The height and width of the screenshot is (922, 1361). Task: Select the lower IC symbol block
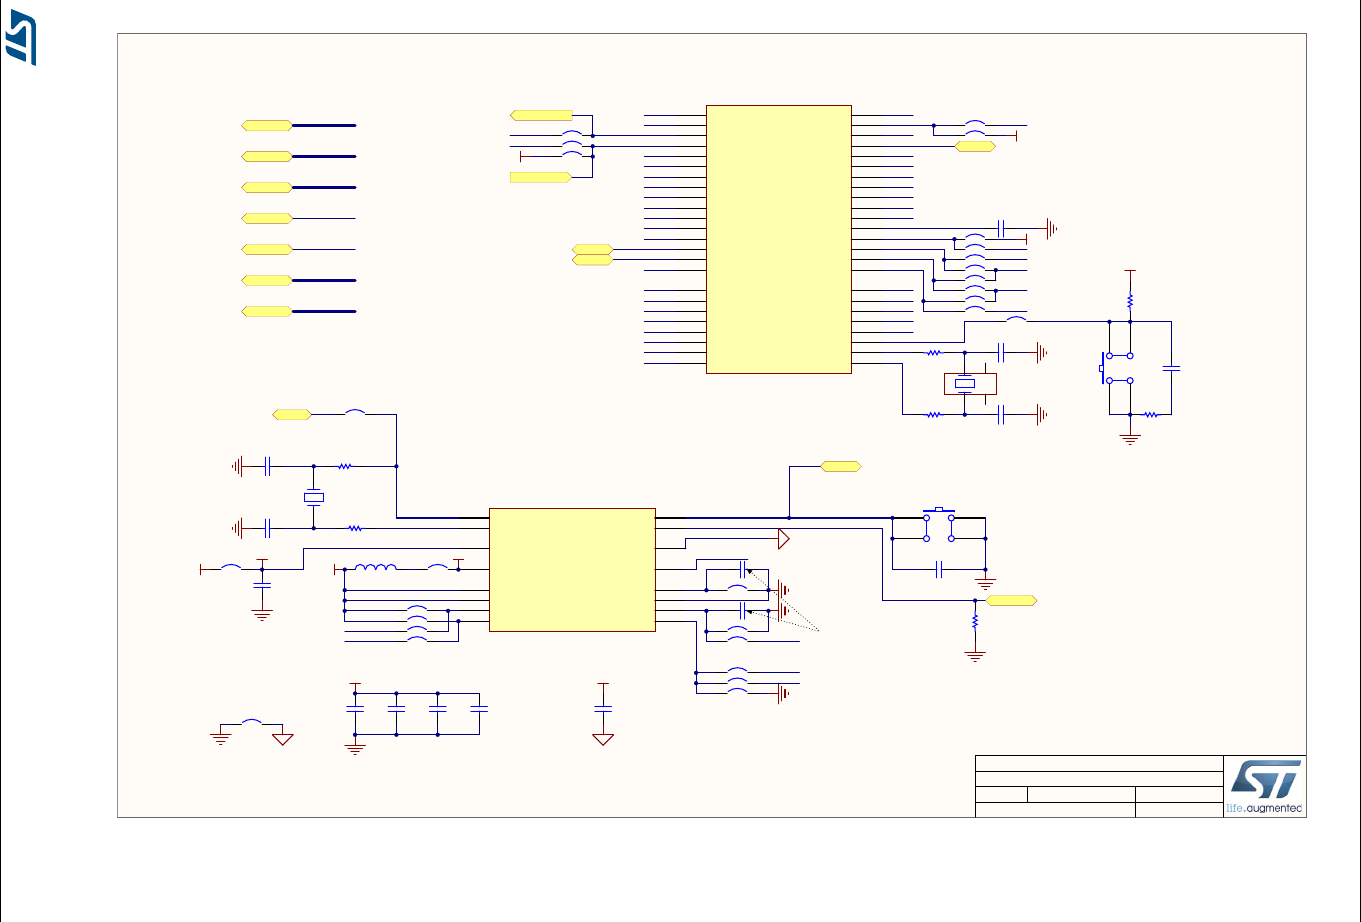[572, 569]
